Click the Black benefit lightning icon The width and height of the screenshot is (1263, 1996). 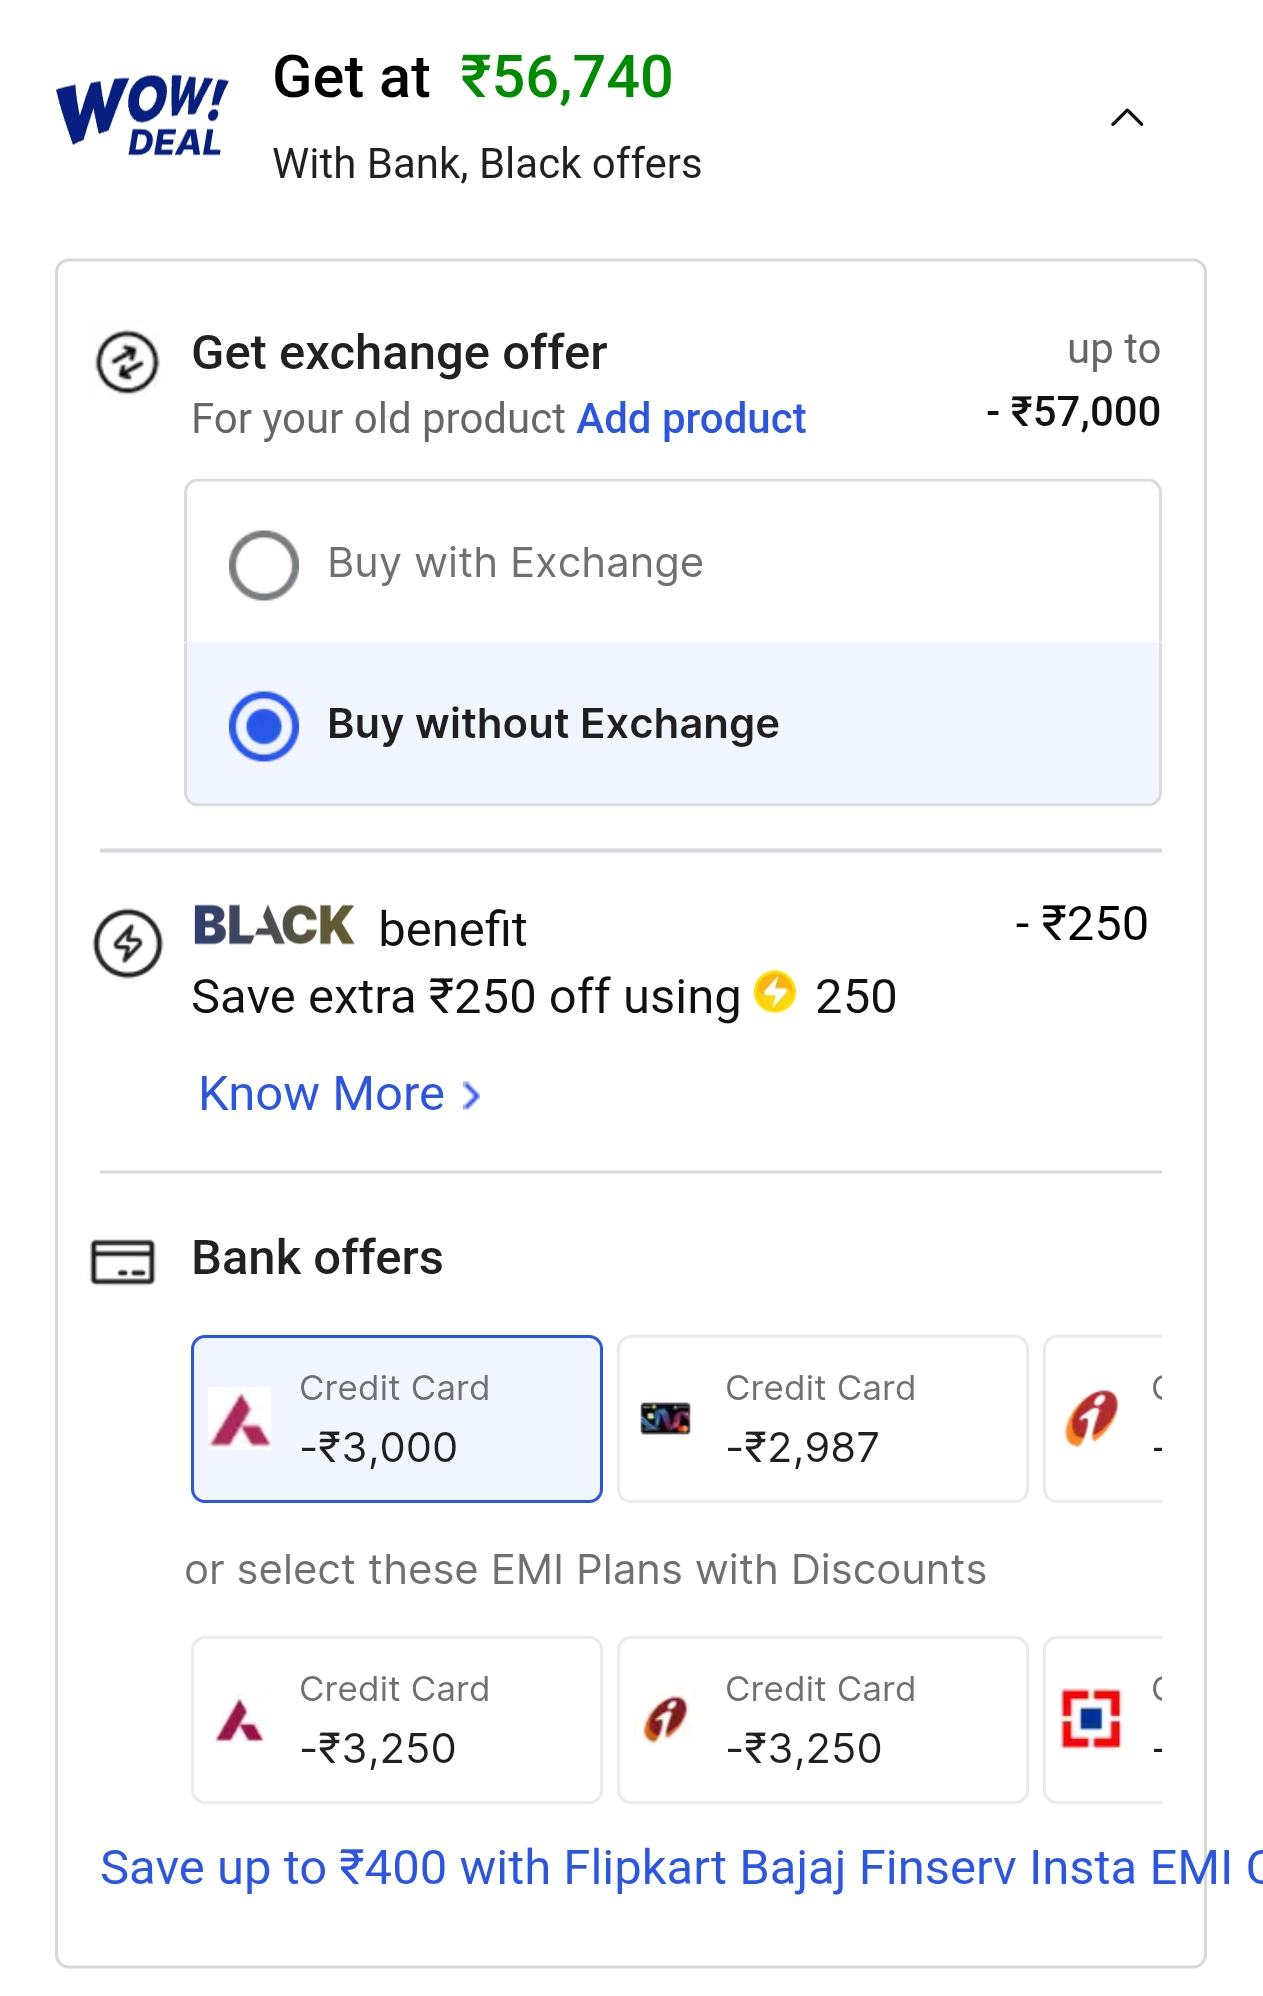[x=127, y=943]
